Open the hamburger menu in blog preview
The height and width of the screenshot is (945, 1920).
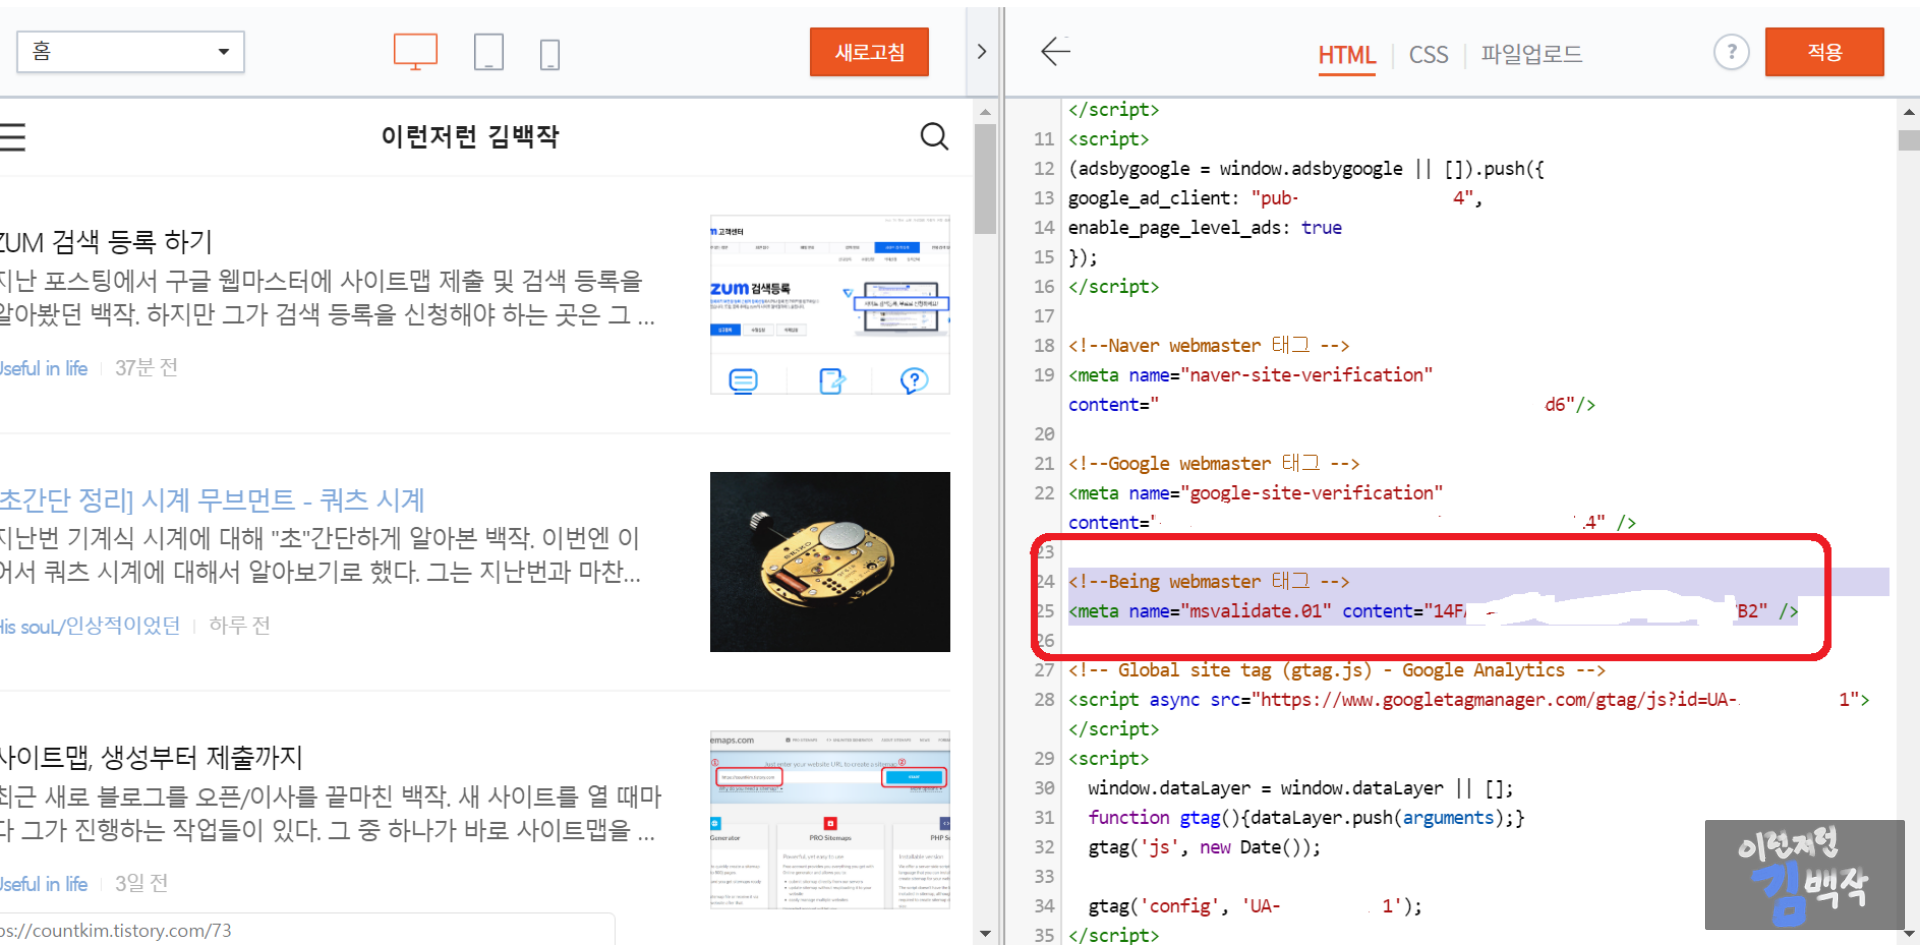(x=12, y=136)
